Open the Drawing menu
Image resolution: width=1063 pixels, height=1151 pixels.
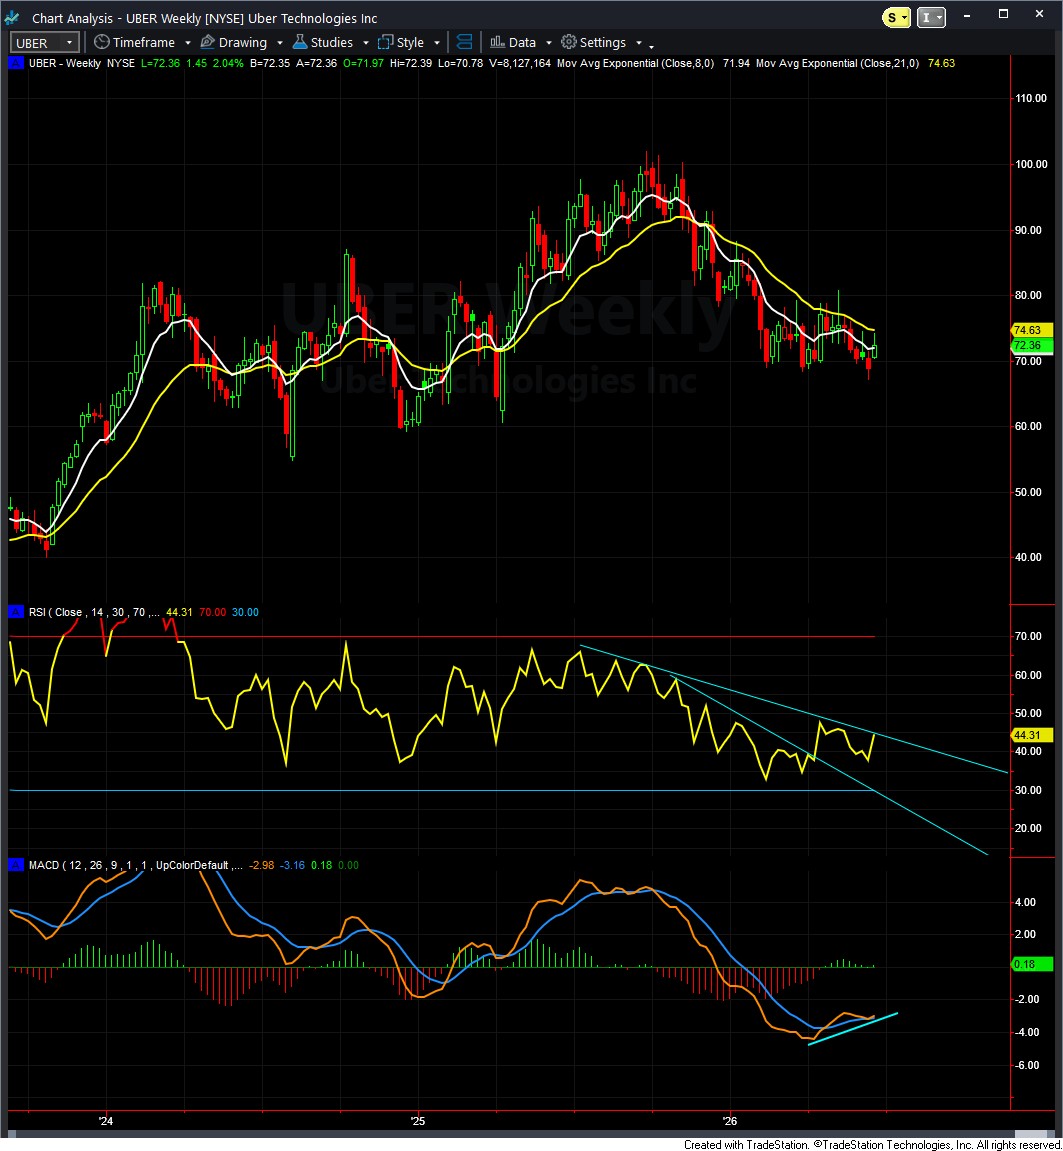coord(242,43)
